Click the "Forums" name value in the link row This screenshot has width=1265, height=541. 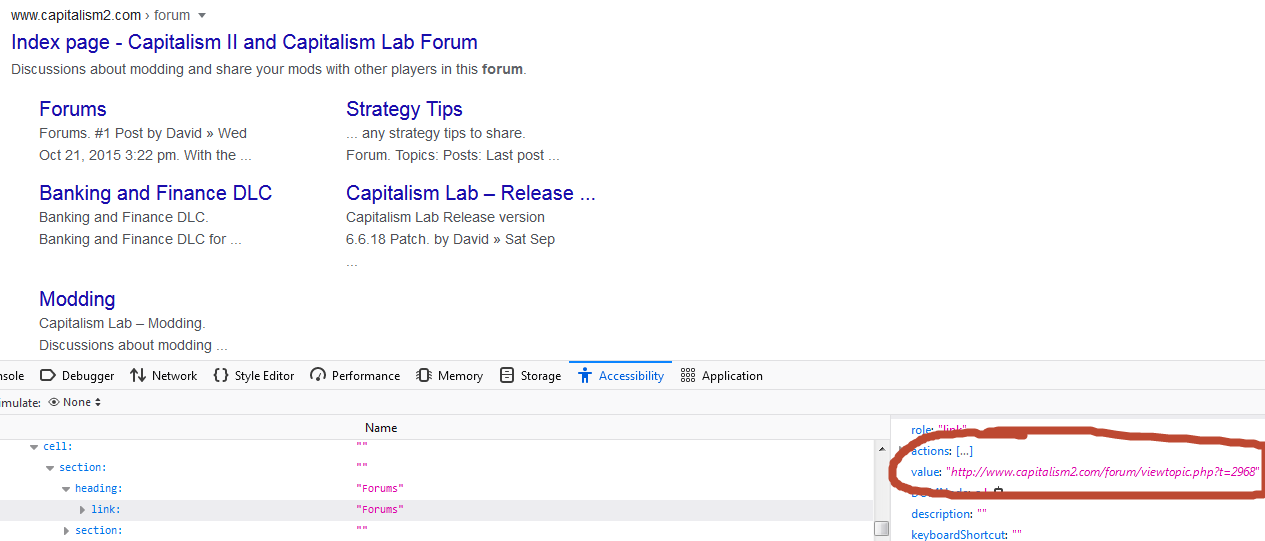pos(380,510)
